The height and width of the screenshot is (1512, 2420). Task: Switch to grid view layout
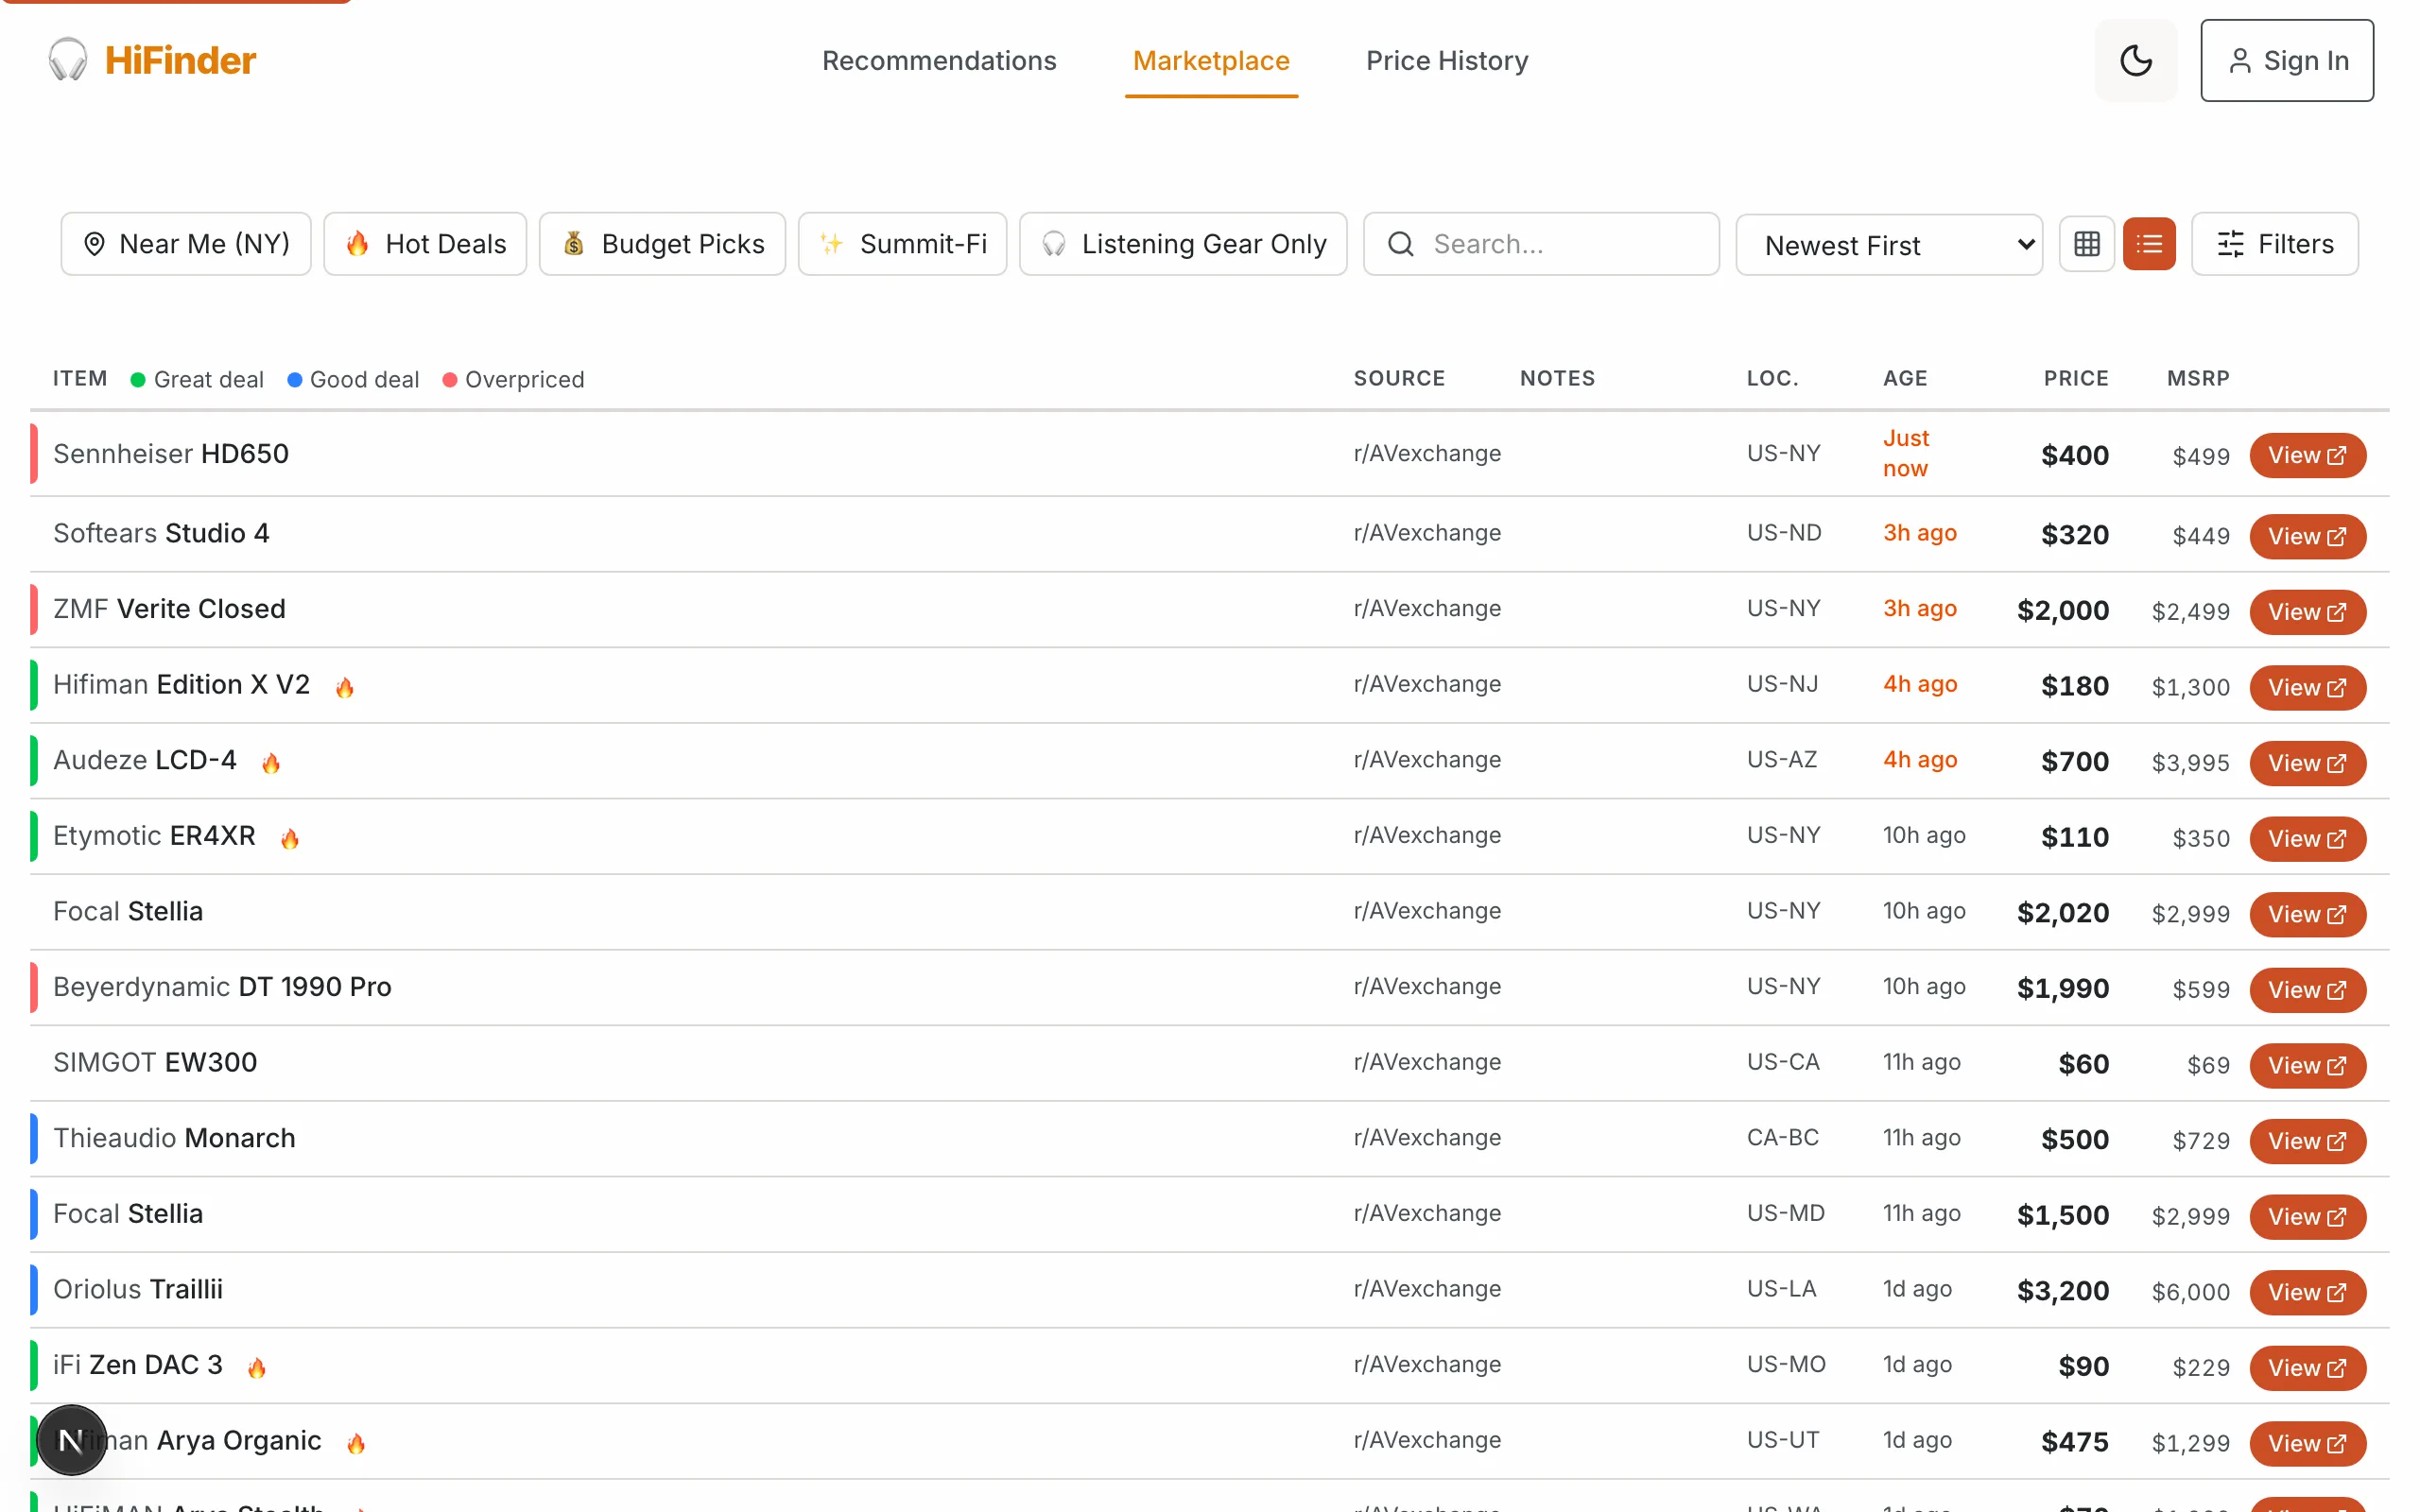tap(2086, 244)
